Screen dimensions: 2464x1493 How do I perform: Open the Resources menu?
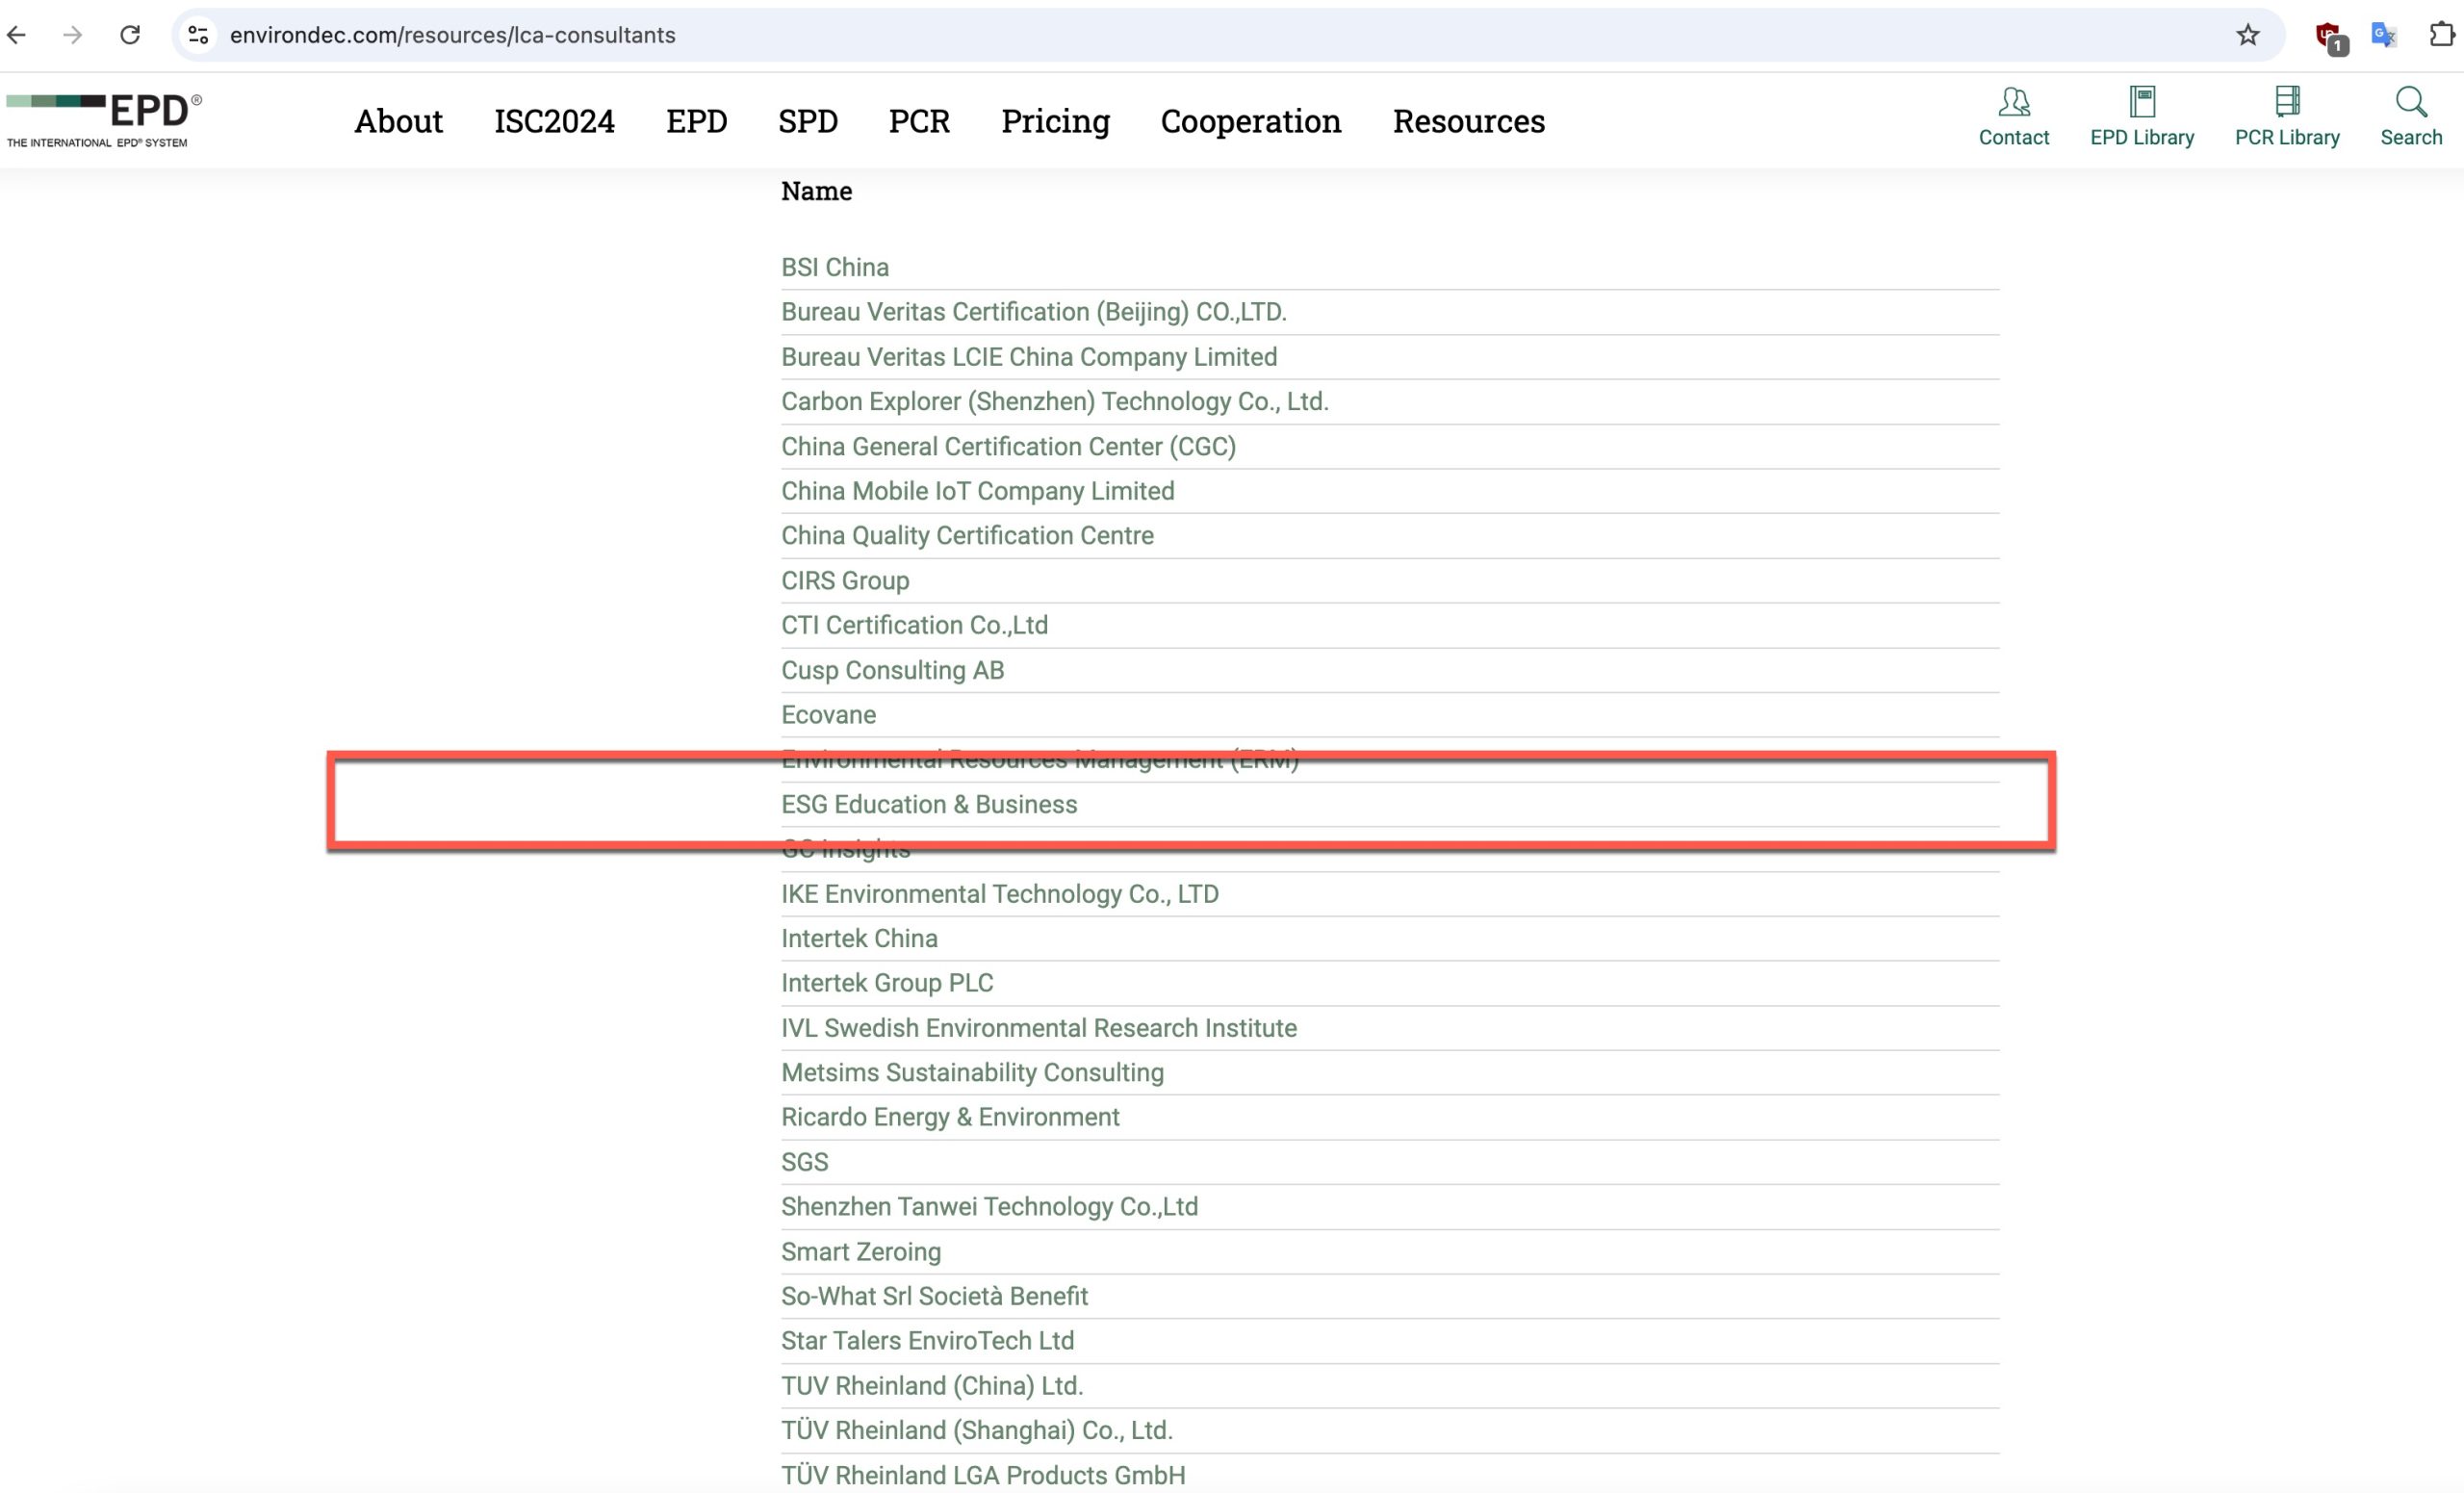[x=1469, y=121]
